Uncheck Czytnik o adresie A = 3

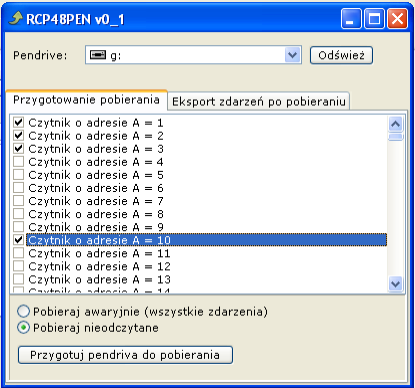pos(18,148)
